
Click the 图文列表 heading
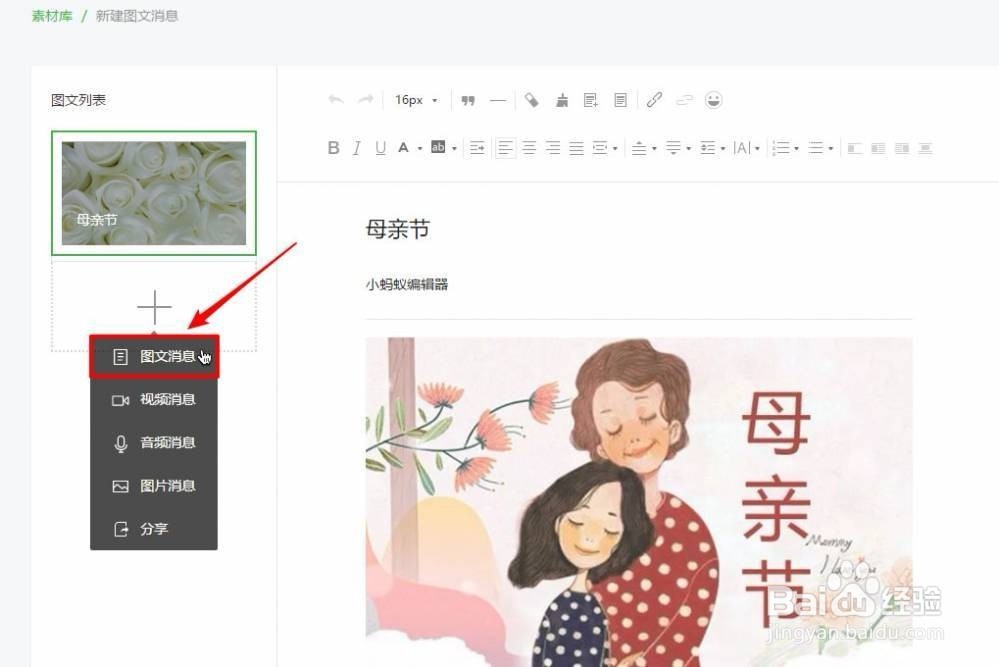78,100
